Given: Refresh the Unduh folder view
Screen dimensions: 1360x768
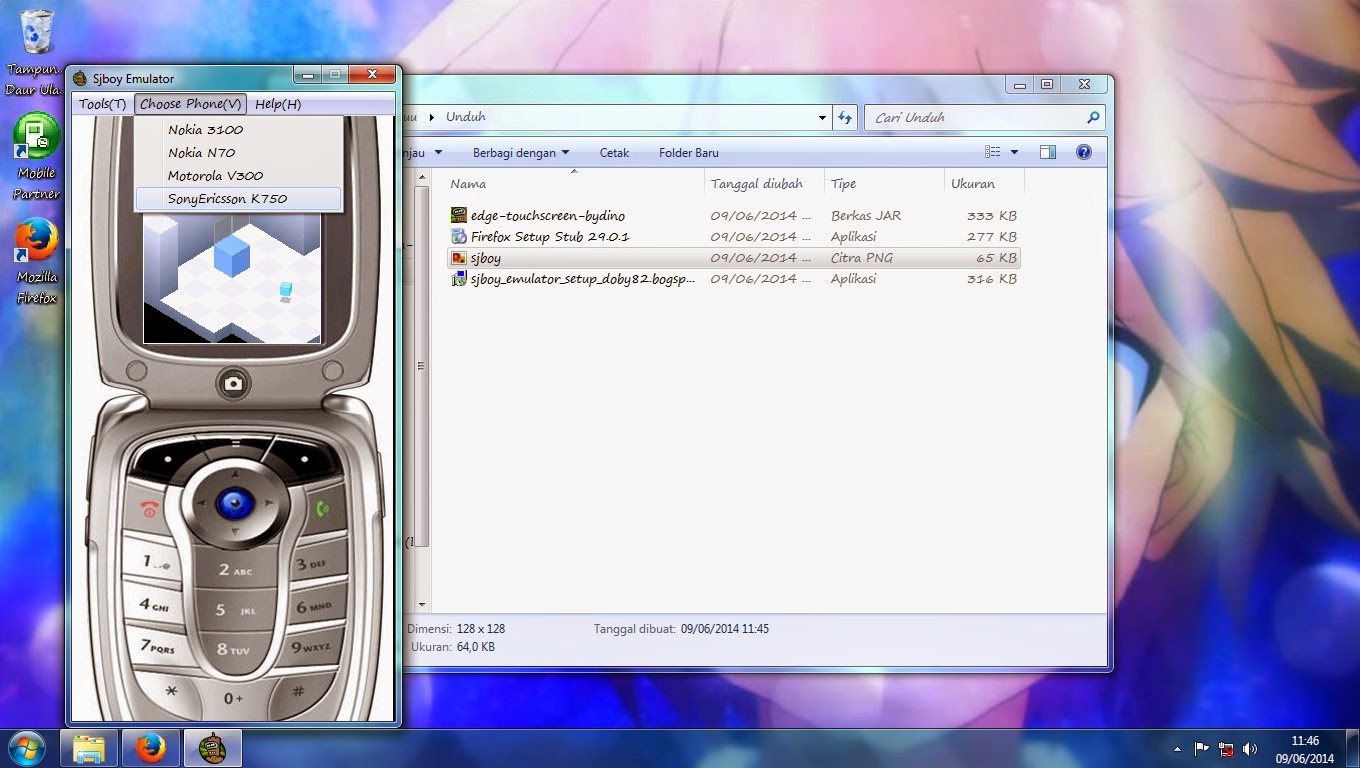Looking at the screenshot, I should (845, 117).
